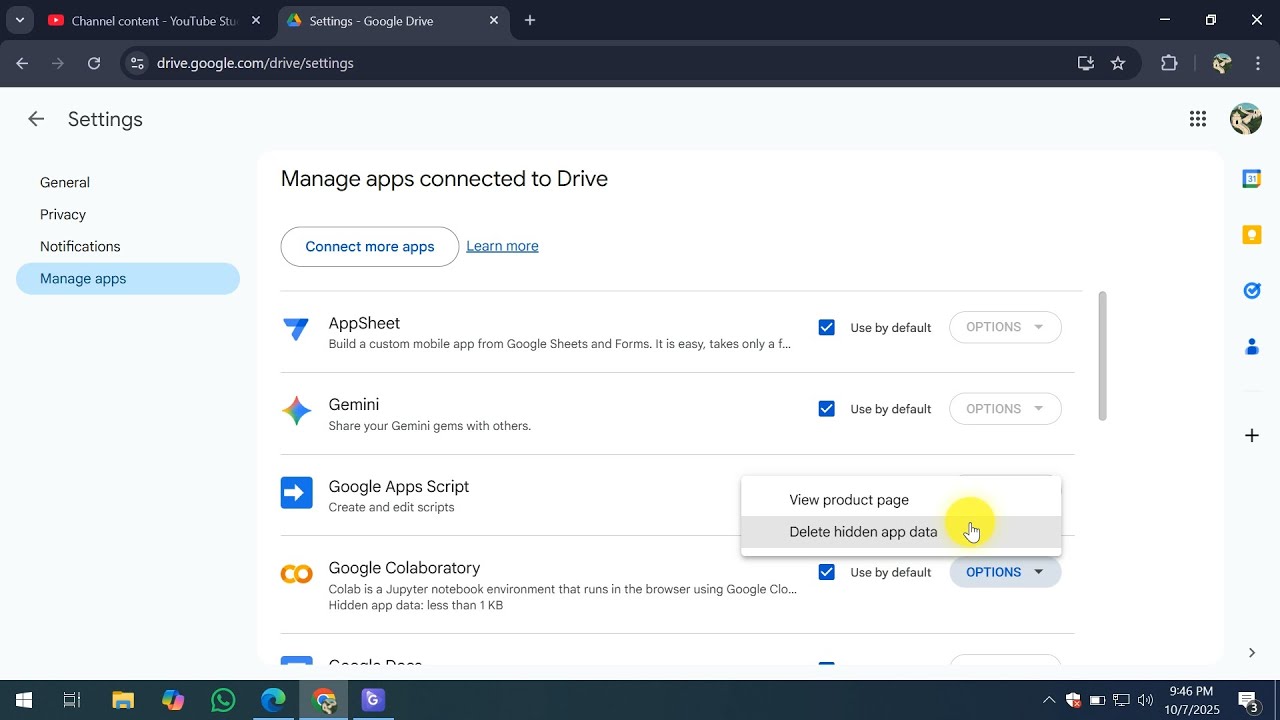Show hidden system tray icons
This screenshot has width=1280, height=720.
tap(1048, 700)
